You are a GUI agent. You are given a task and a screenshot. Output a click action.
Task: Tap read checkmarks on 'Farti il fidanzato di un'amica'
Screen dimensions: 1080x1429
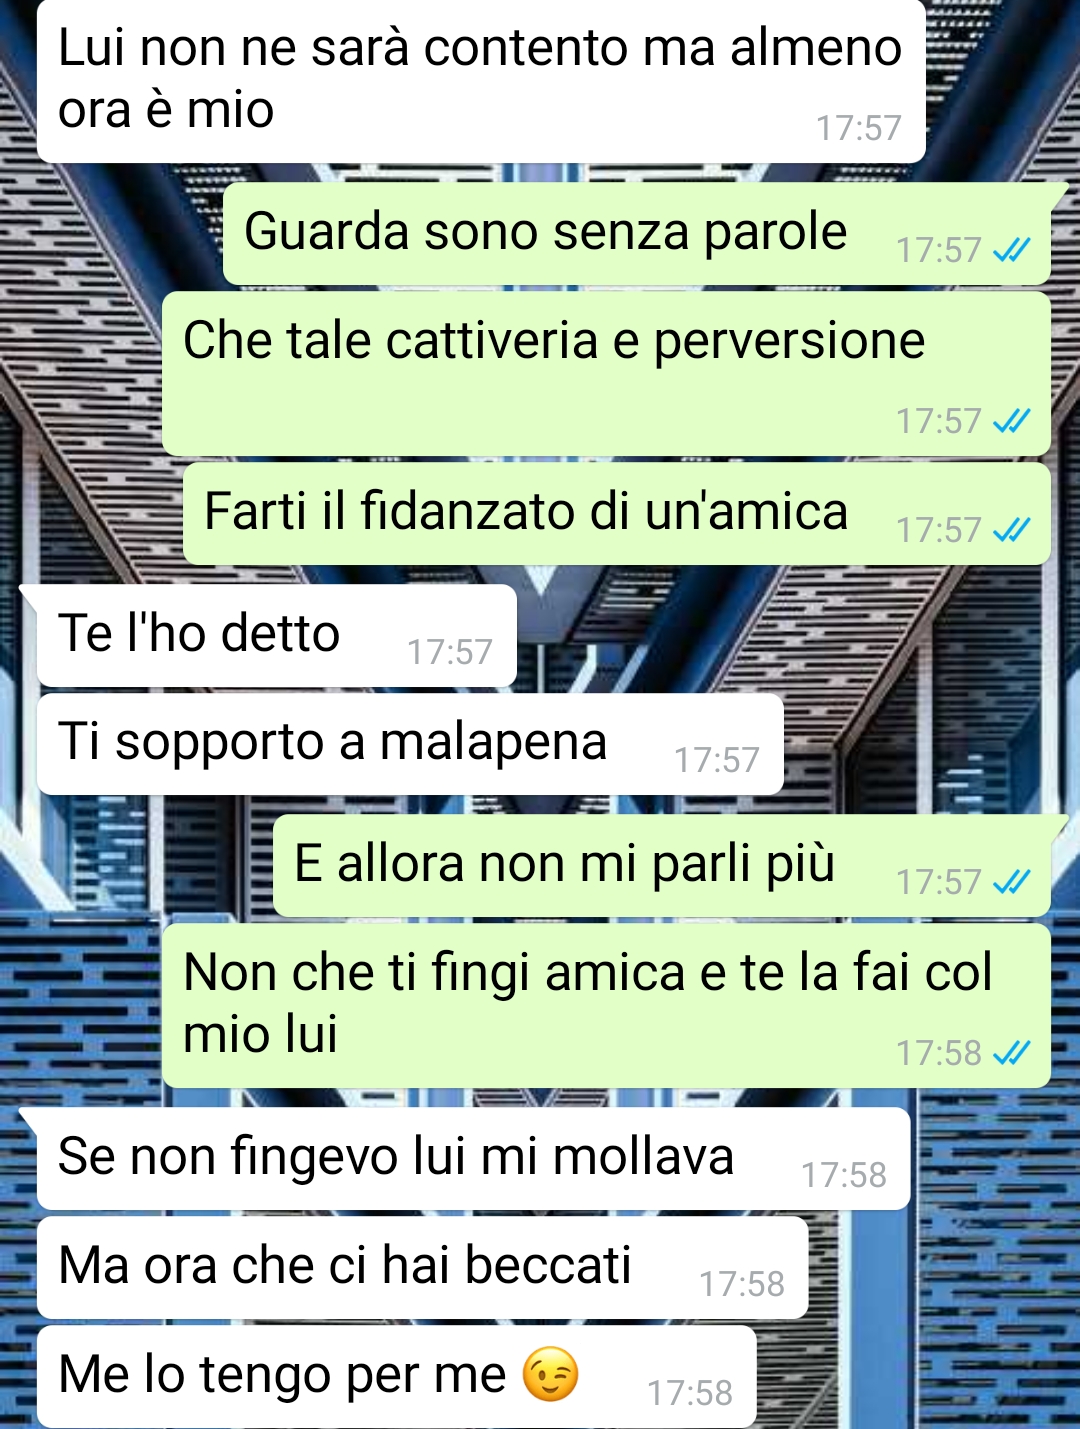click(1011, 530)
